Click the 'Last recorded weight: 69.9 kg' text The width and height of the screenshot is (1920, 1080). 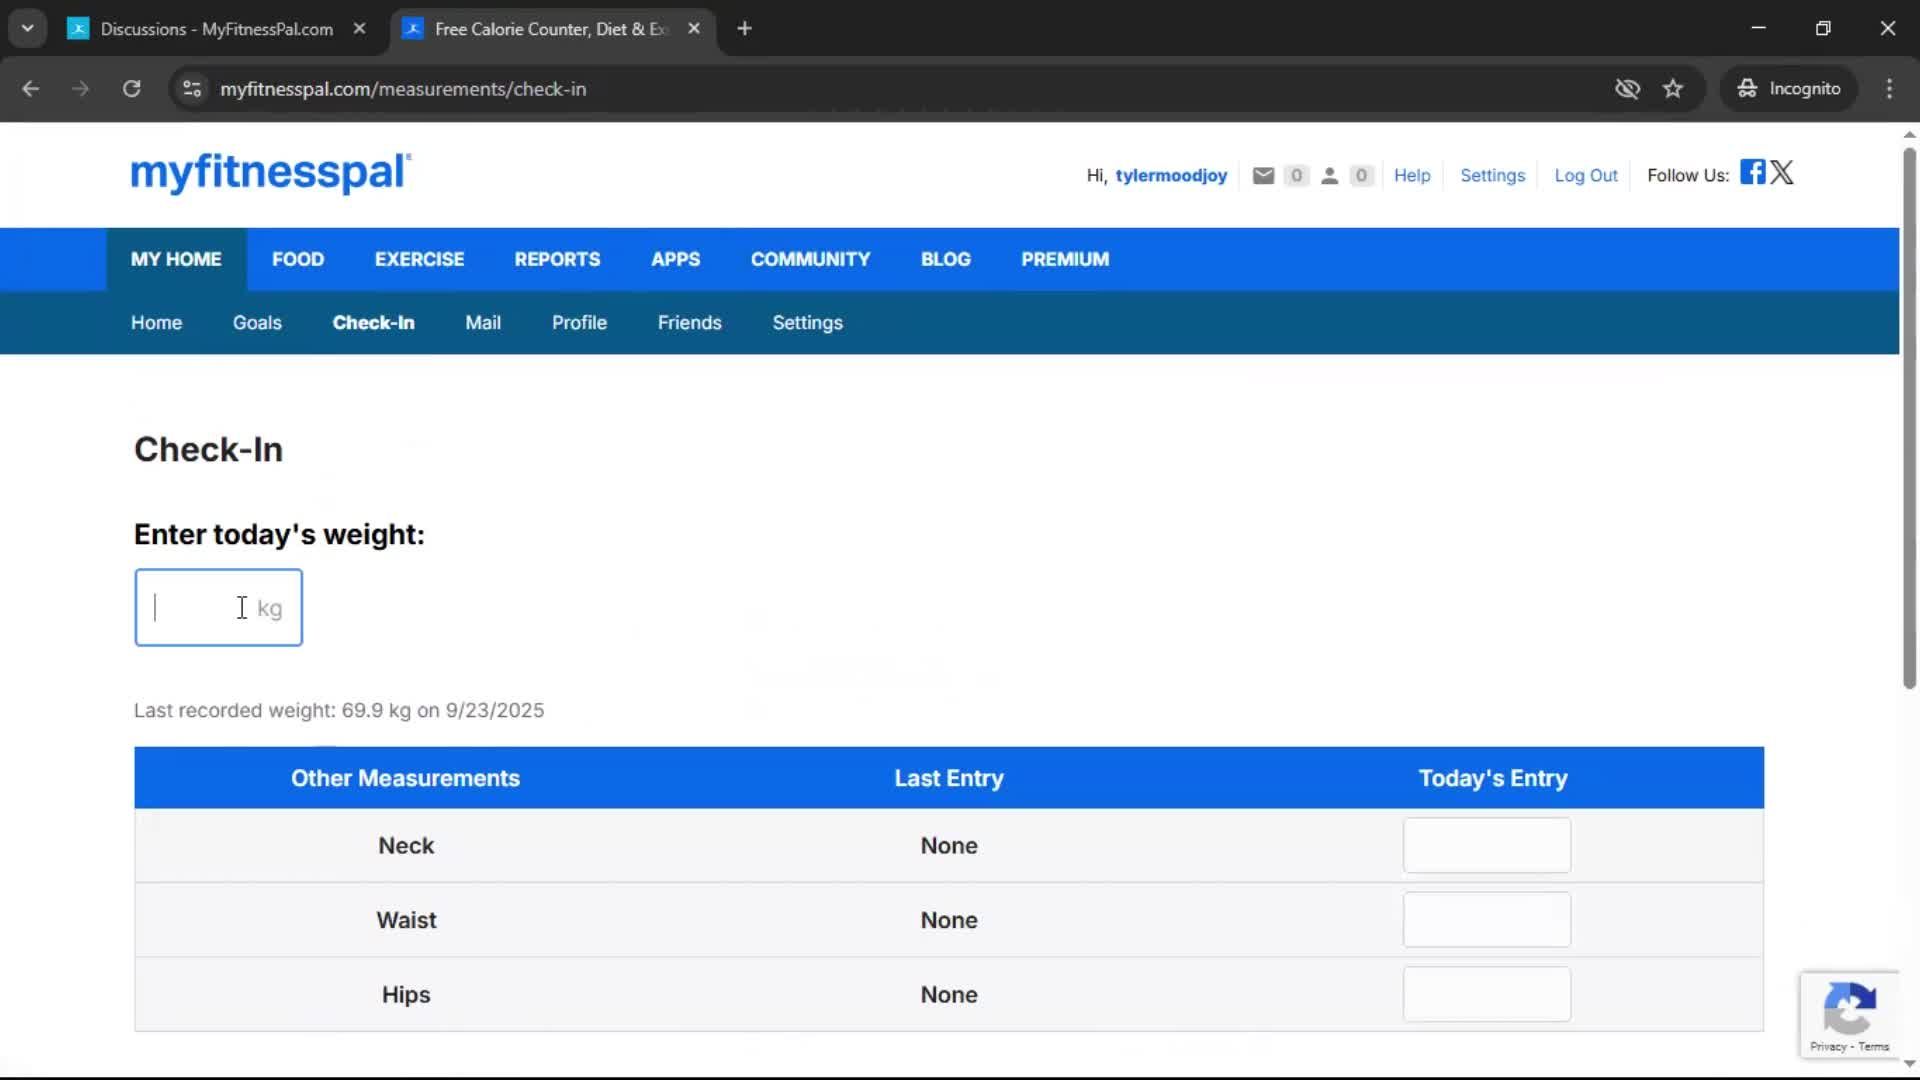(339, 710)
